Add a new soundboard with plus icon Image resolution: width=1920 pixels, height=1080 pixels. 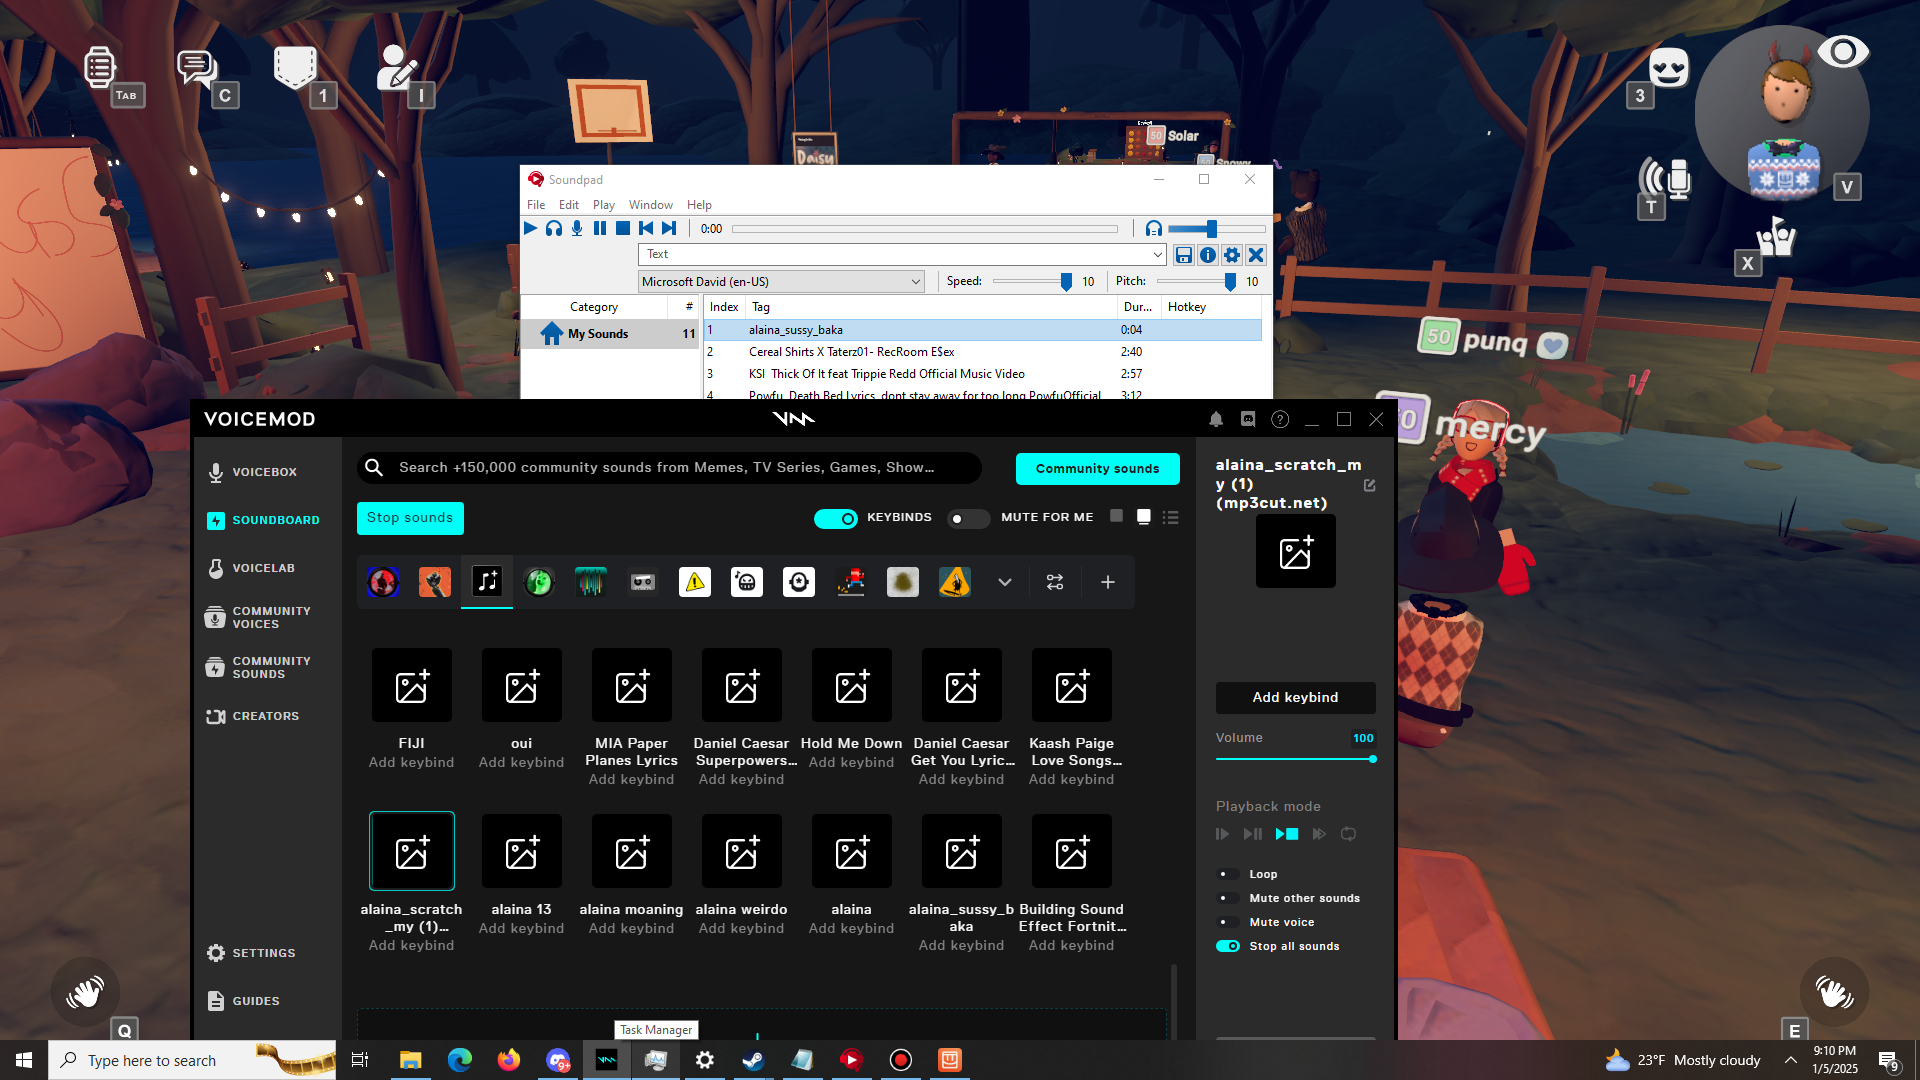[x=1108, y=582]
